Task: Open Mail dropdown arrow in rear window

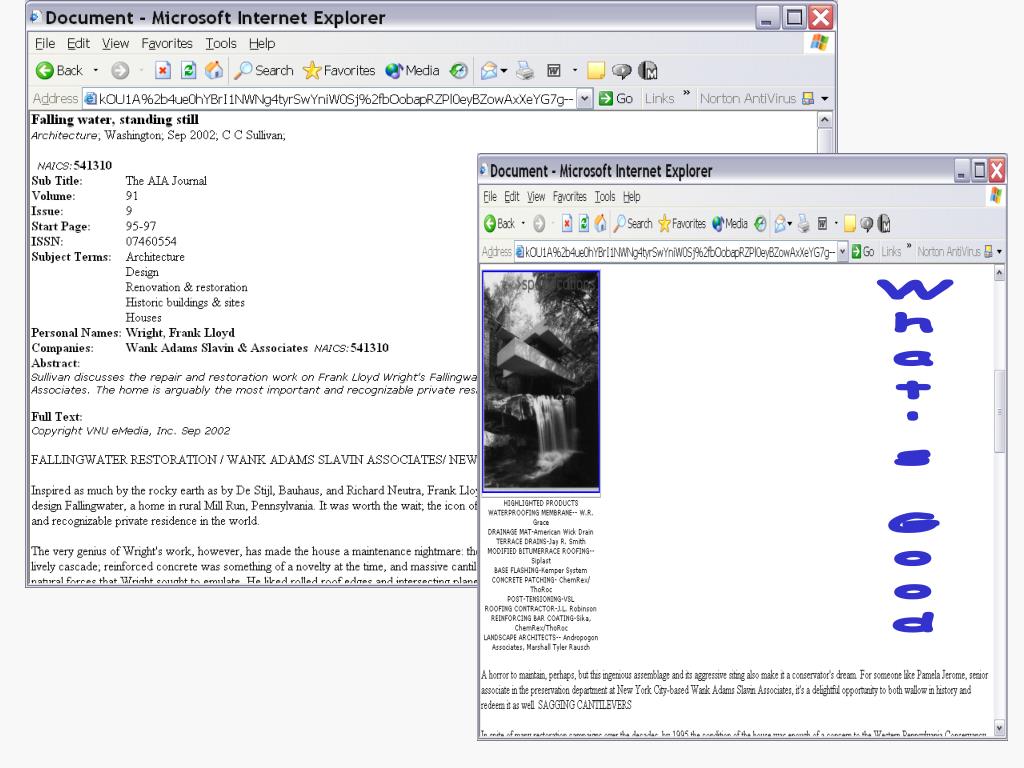Action: (x=504, y=71)
